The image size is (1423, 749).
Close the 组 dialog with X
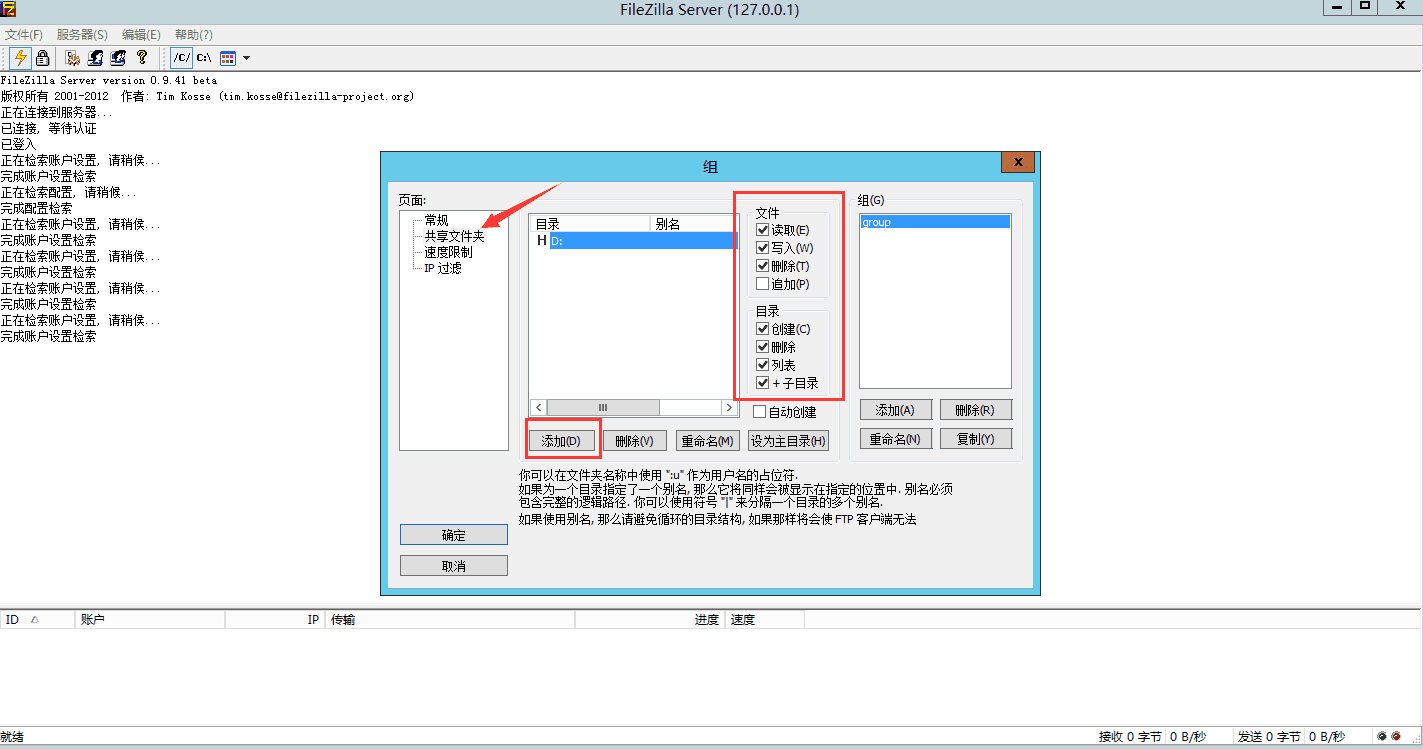tap(1017, 162)
